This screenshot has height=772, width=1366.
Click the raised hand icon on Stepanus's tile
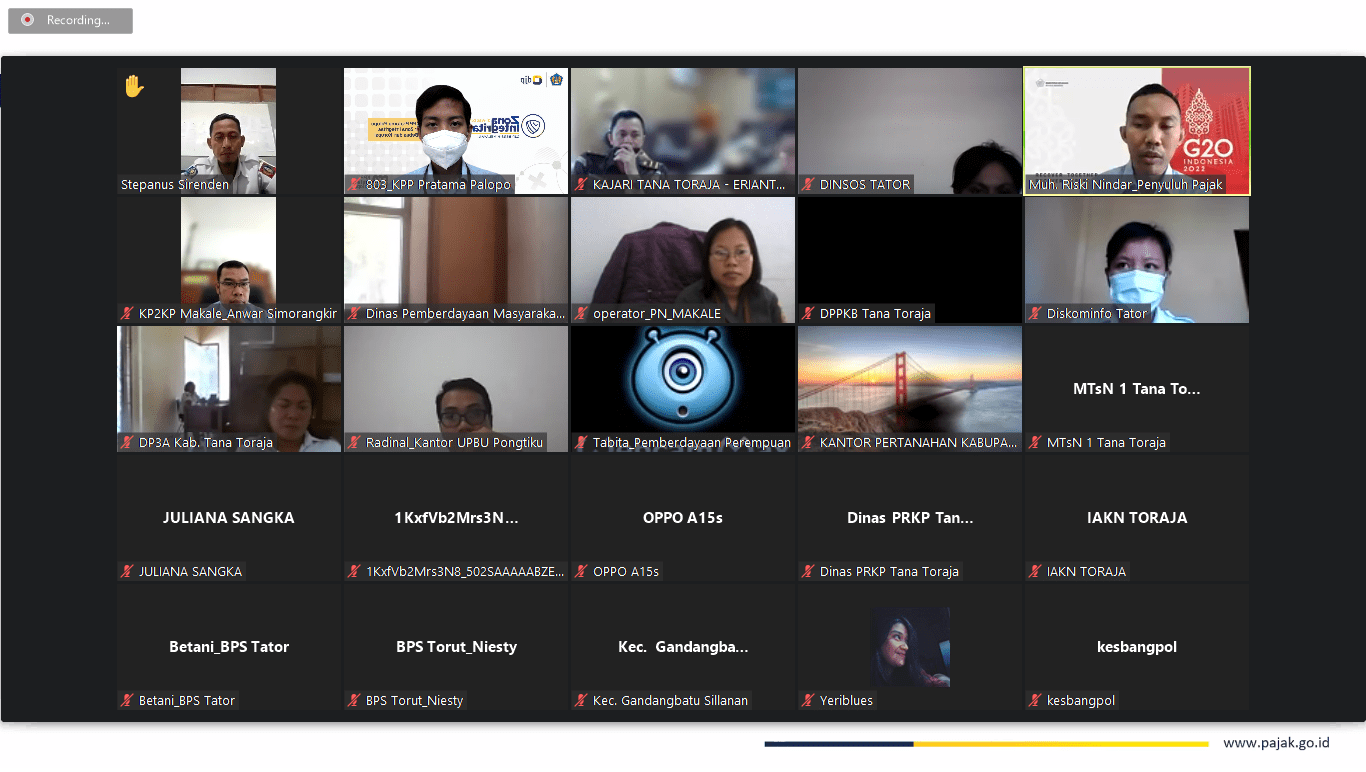click(x=133, y=87)
